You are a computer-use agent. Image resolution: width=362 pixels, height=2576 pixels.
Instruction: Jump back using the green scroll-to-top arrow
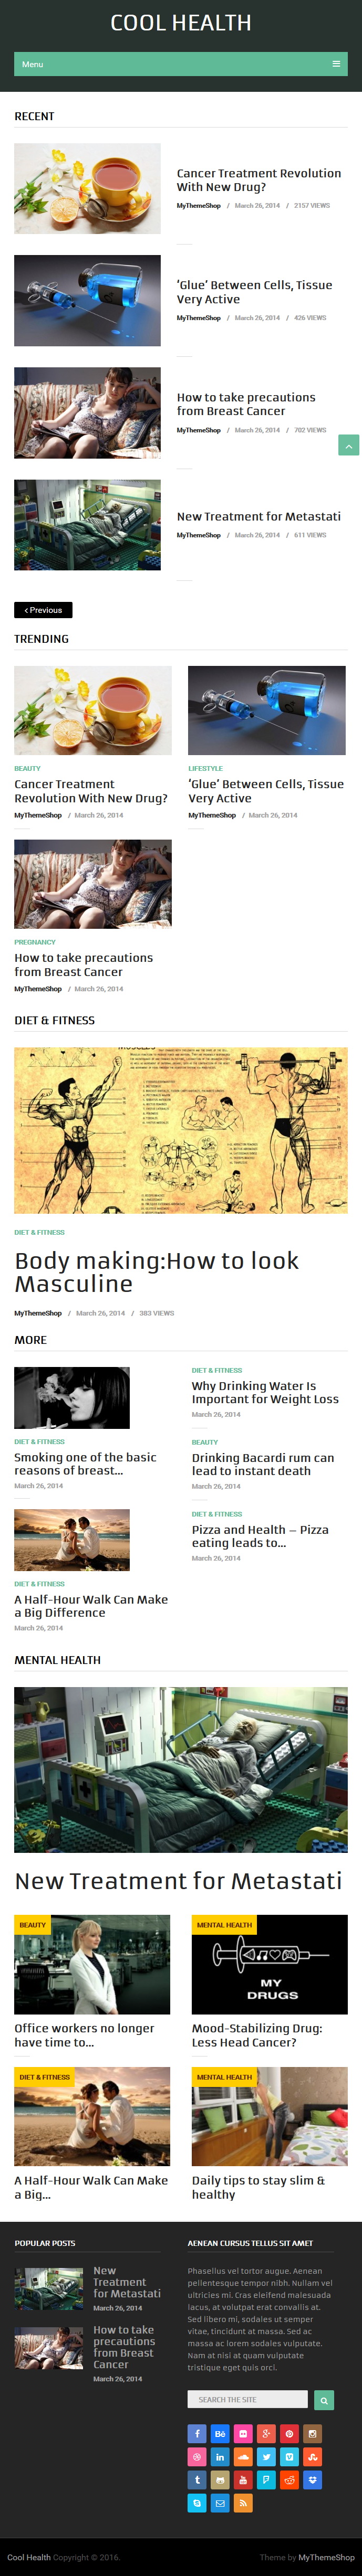[348, 445]
